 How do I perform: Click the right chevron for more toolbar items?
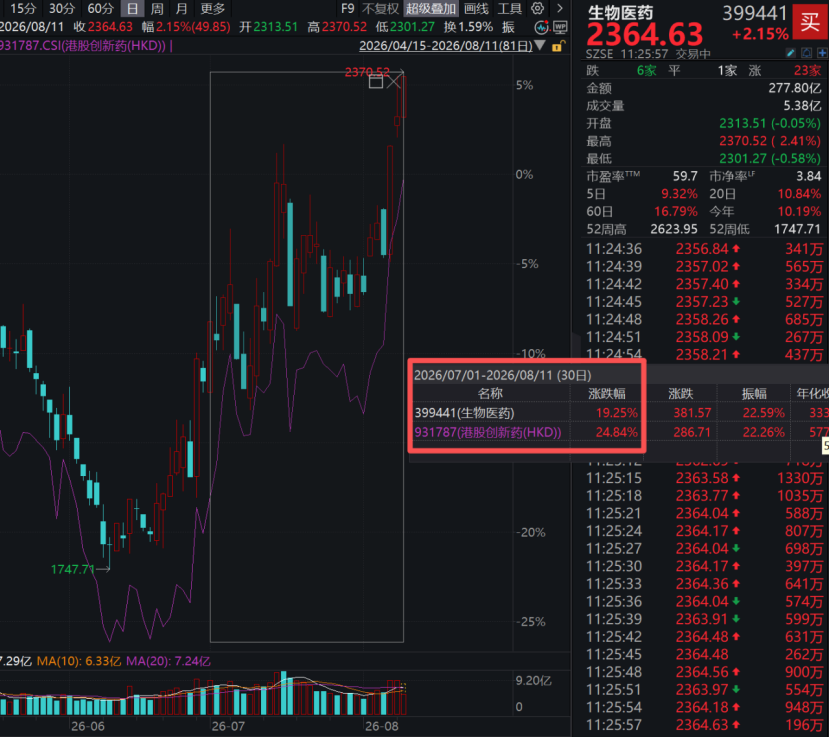(560, 8)
